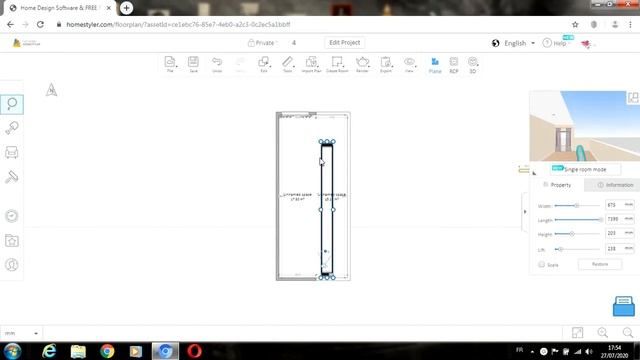
Task: Open a new browser tab
Action: coord(127,8)
